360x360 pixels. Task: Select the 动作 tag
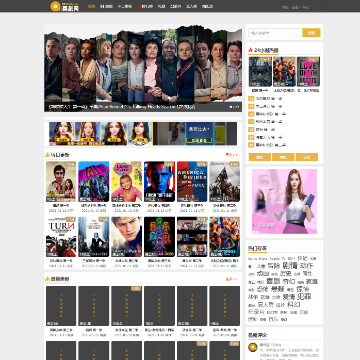pyautogui.click(x=306, y=266)
